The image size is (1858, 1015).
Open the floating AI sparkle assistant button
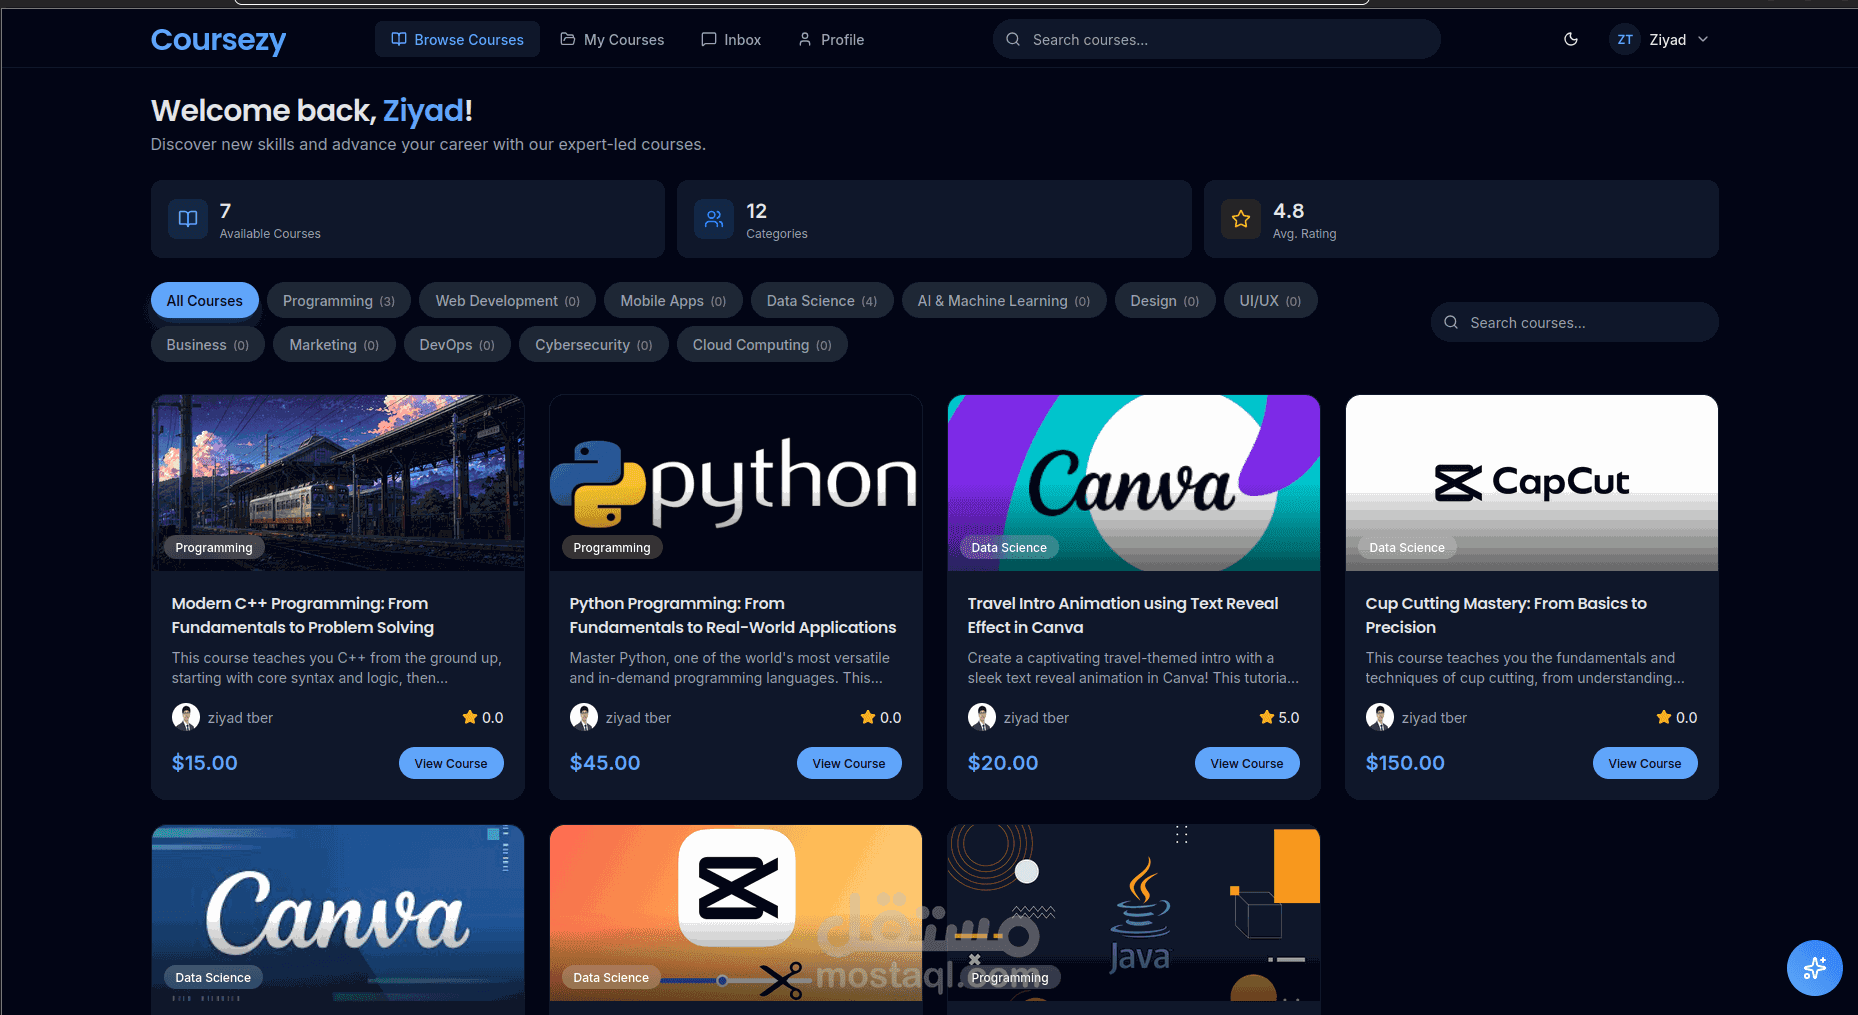coord(1815,968)
